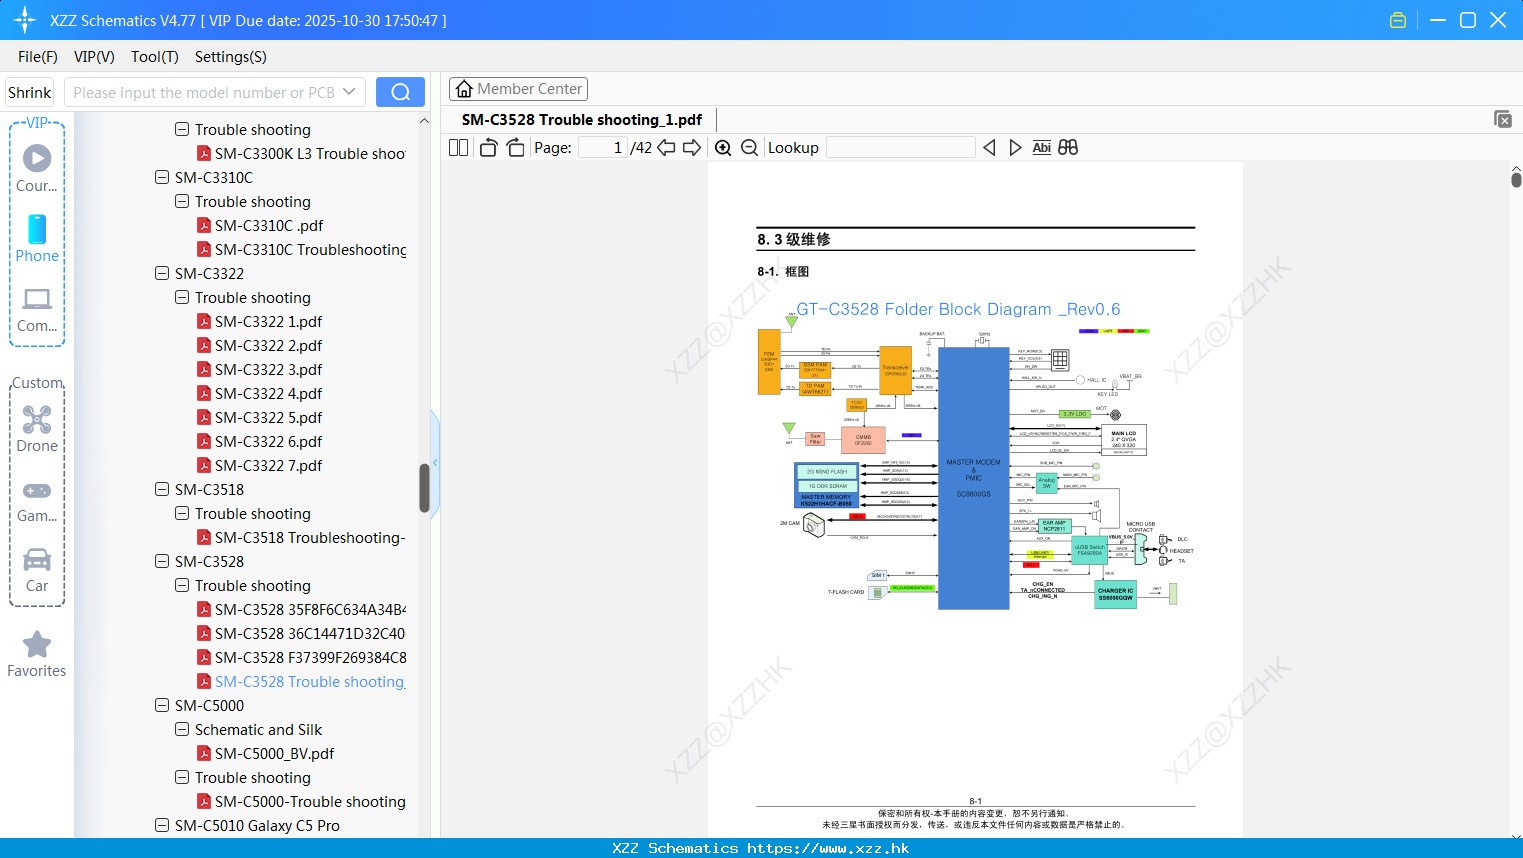Open the Member Center

pos(518,89)
